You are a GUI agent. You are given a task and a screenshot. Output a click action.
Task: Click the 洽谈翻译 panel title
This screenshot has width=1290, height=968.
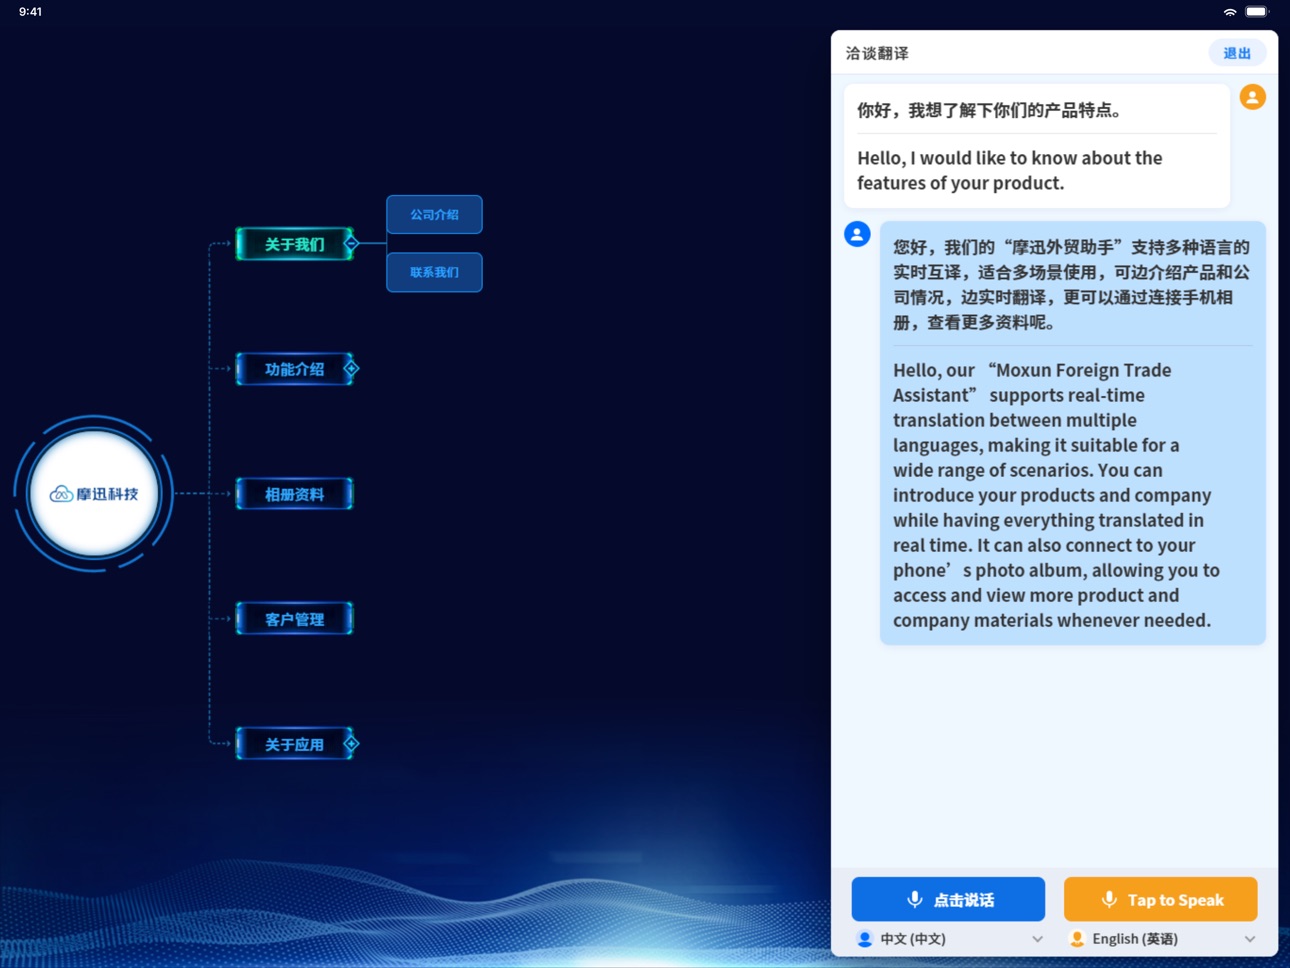coord(877,53)
